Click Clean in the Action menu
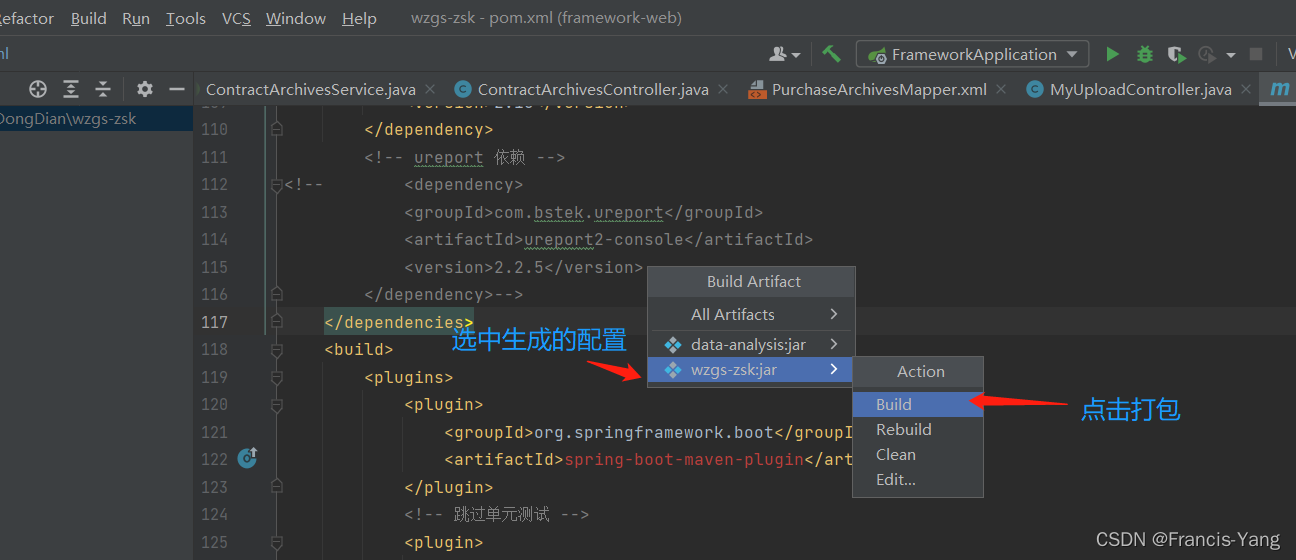Image resolution: width=1296 pixels, height=560 pixels. coord(918,454)
